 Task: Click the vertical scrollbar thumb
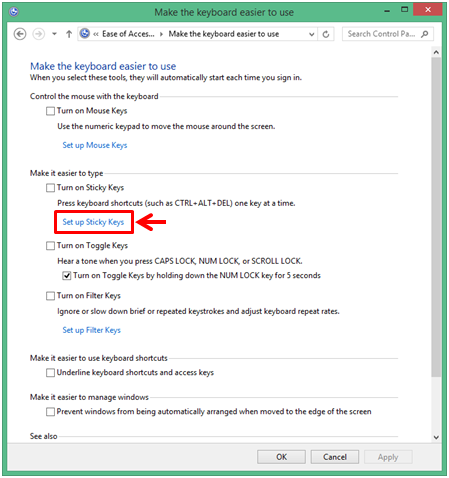(x=436, y=217)
